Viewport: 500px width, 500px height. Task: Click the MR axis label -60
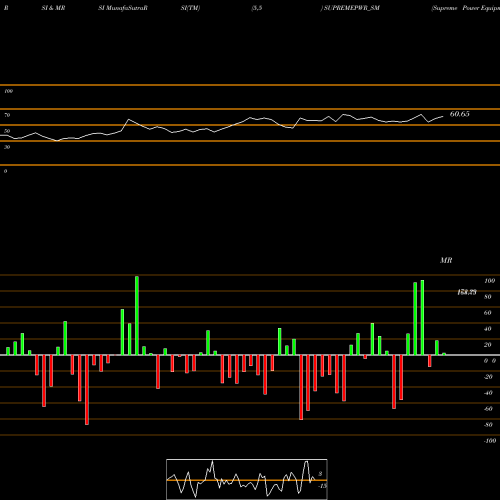[488, 409]
